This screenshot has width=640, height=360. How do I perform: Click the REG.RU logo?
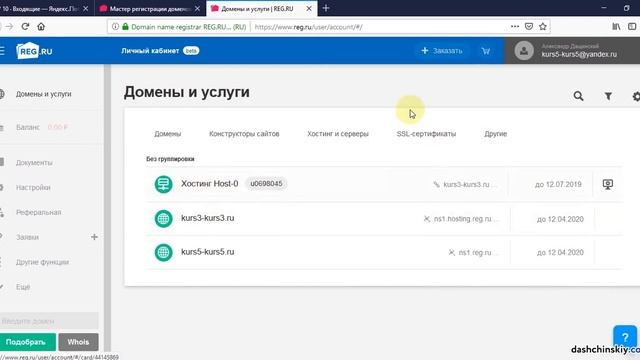tap(34, 51)
